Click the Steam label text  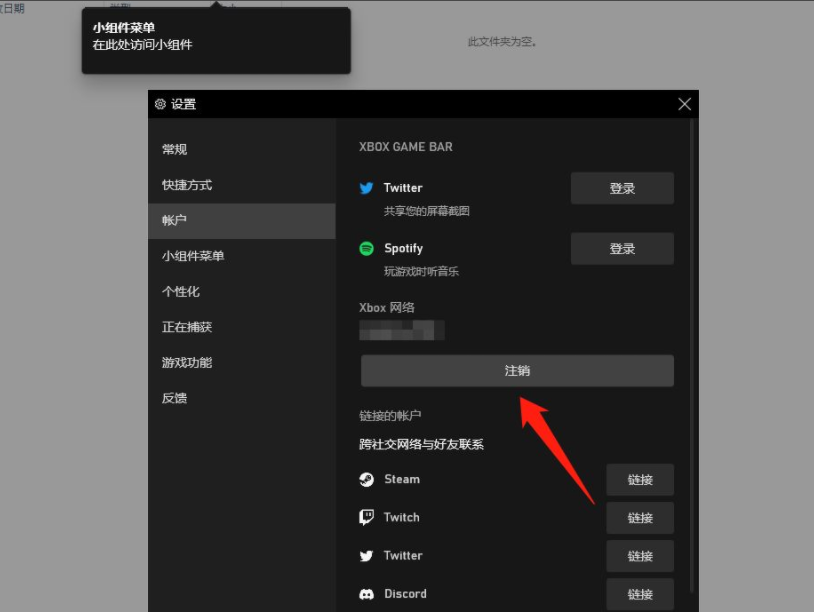click(402, 479)
